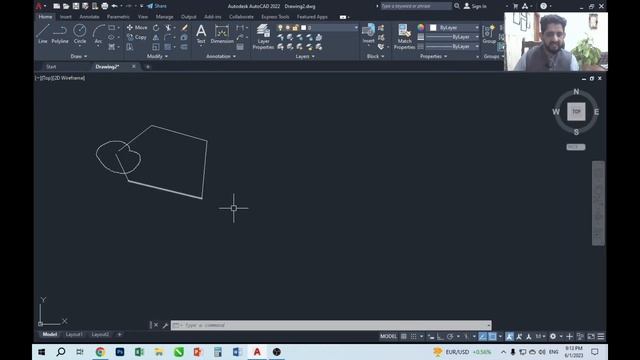Click the search magnifier icon in title bar
640x360 pixels.
point(457,6)
